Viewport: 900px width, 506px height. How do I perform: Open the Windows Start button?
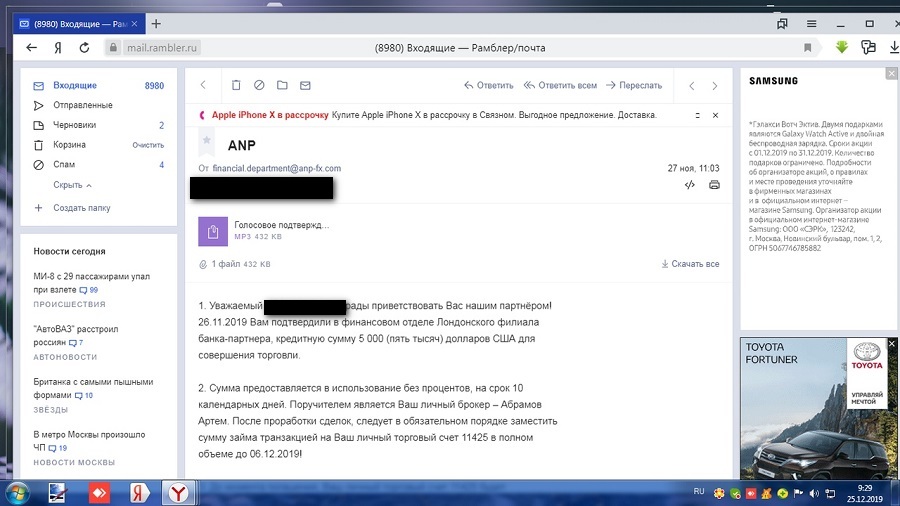[18, 493]
